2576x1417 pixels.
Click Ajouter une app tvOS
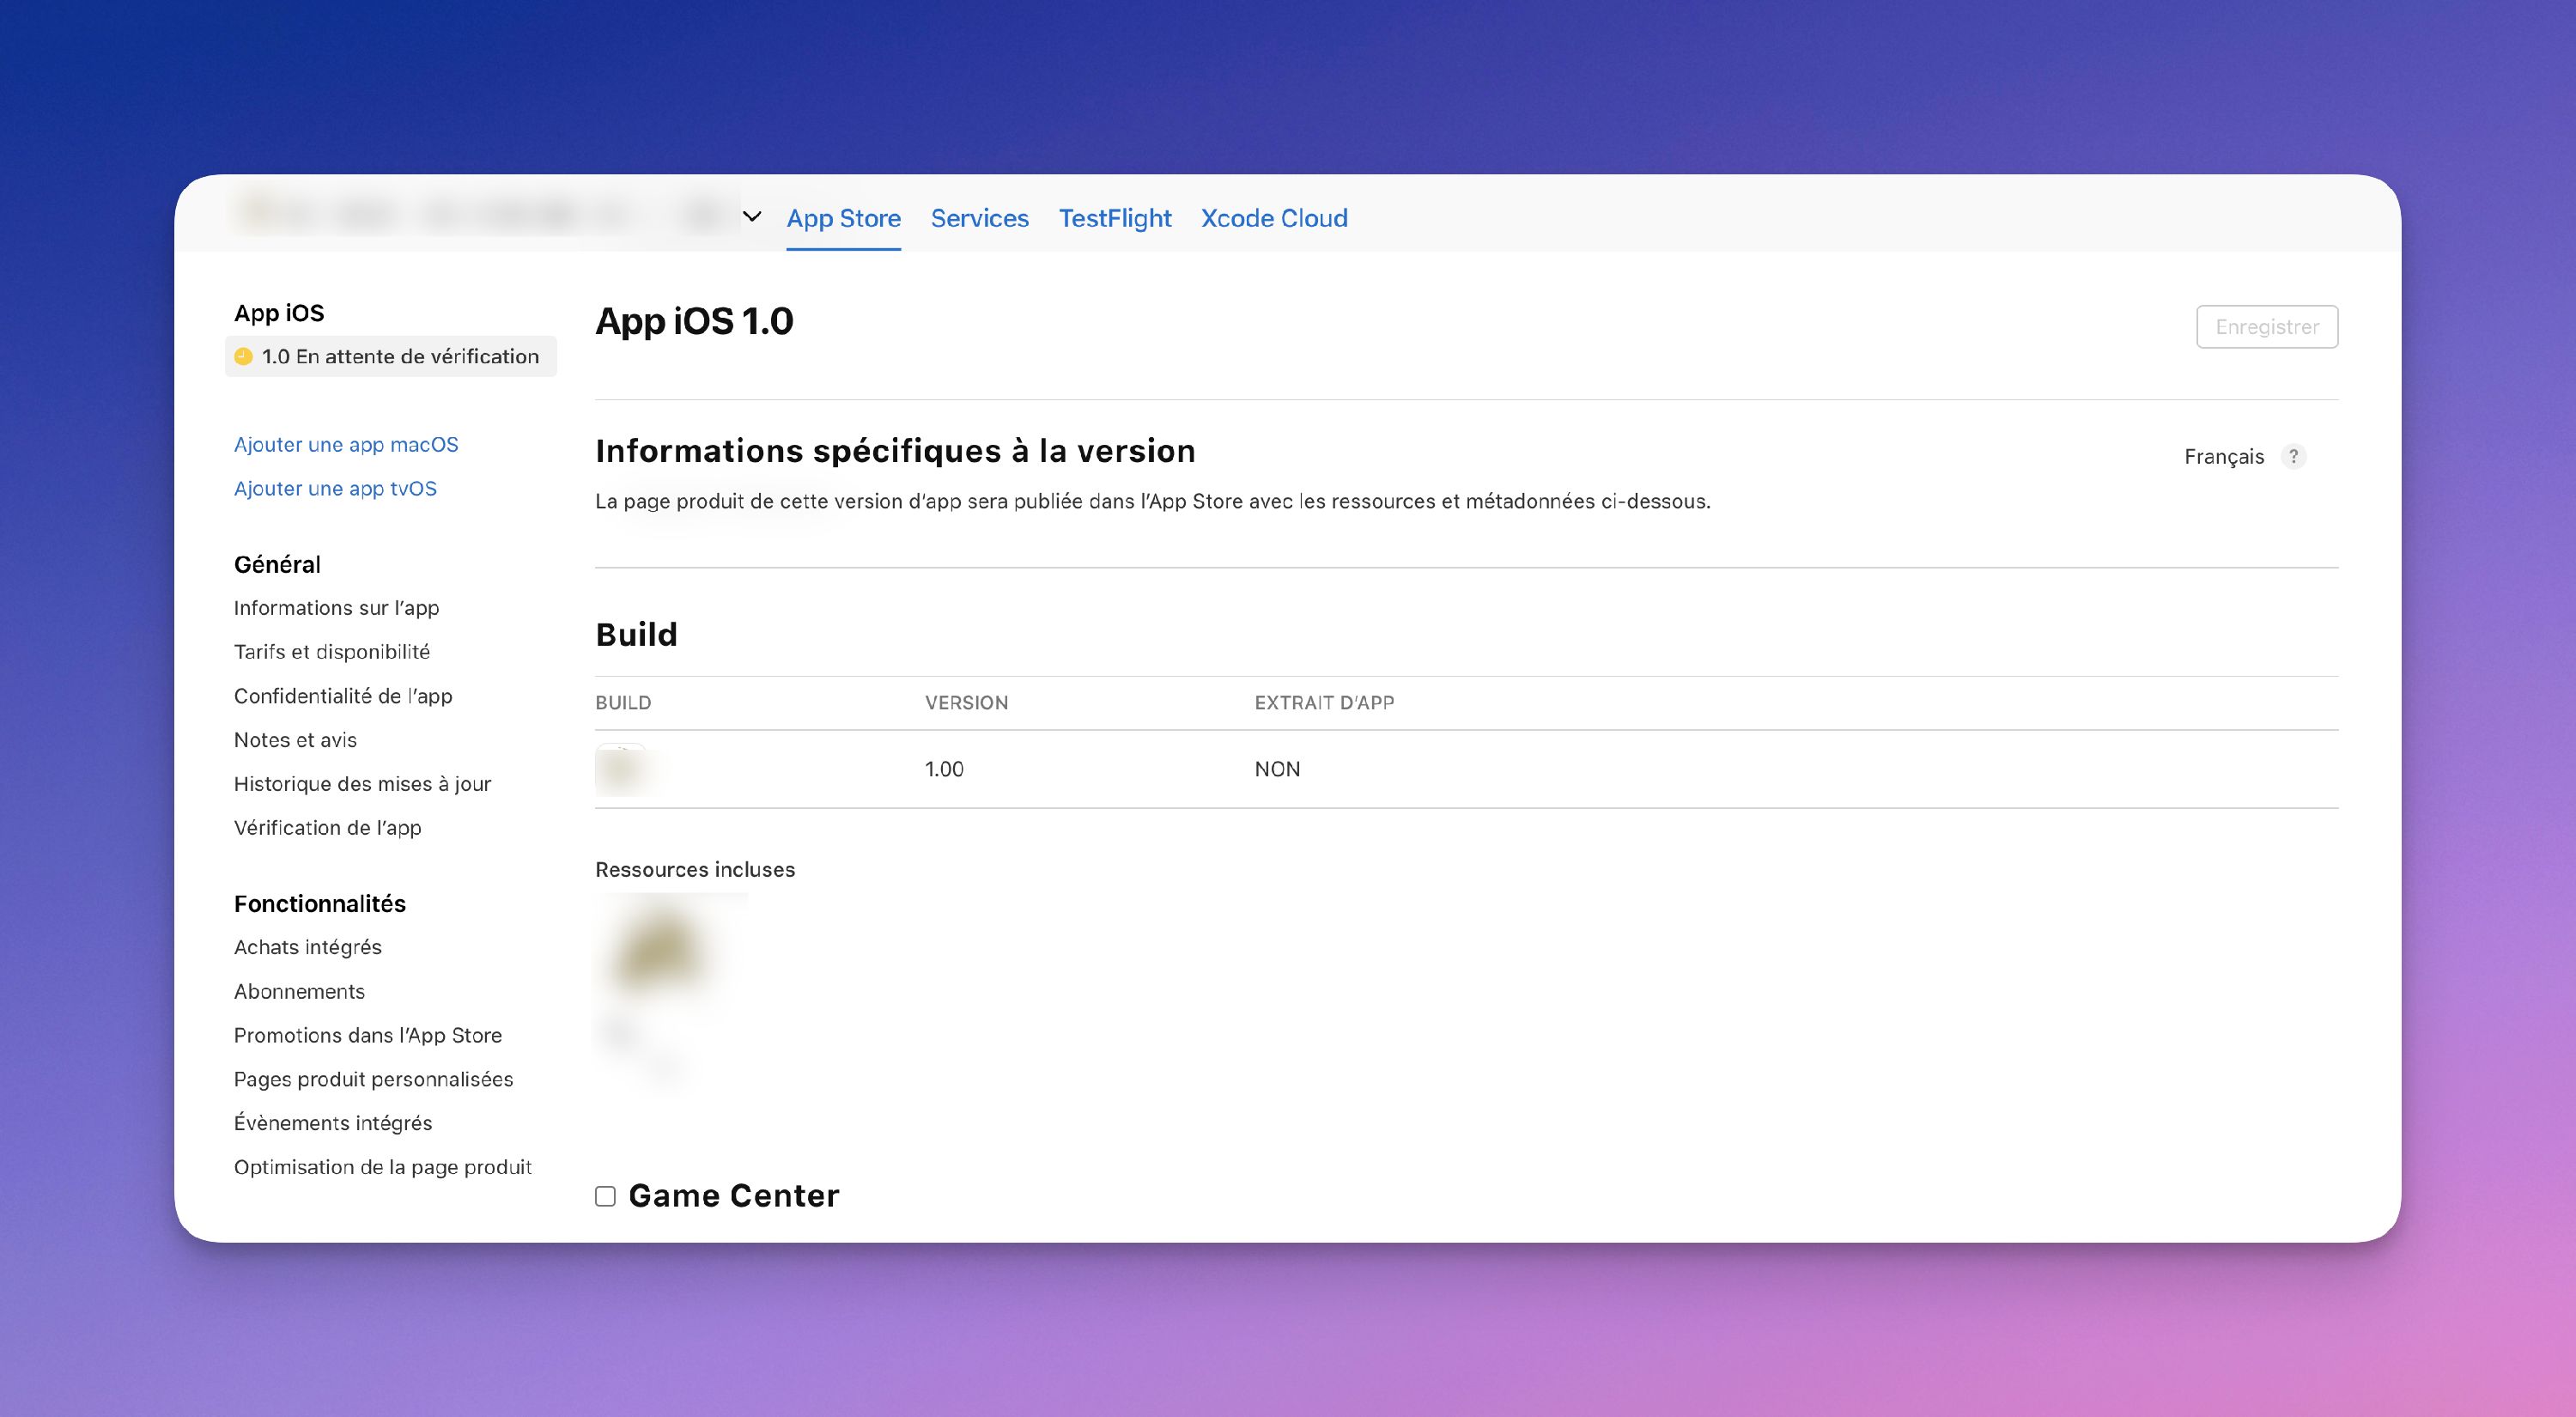point(335,488)
